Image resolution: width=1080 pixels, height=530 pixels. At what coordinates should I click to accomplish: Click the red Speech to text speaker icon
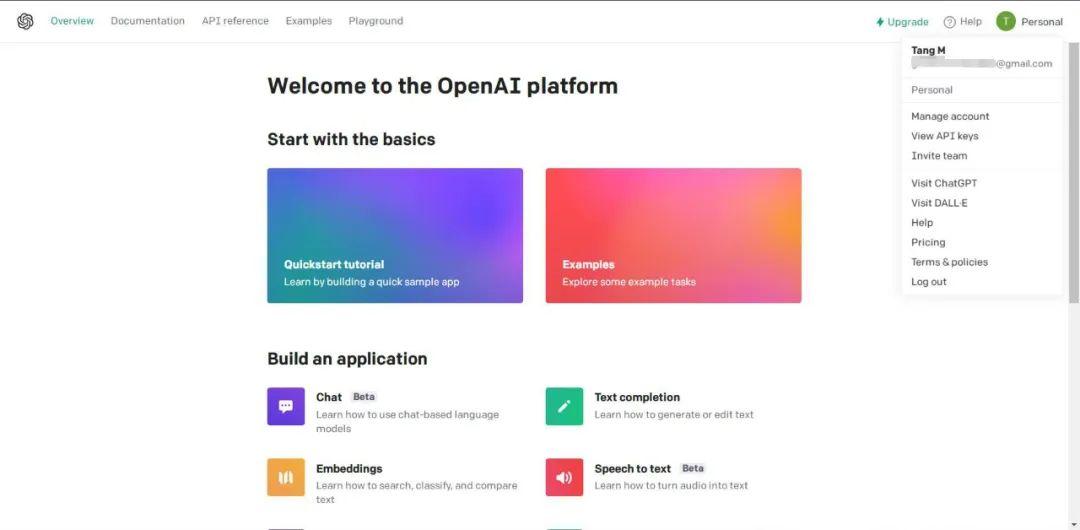tap(564, 477)
